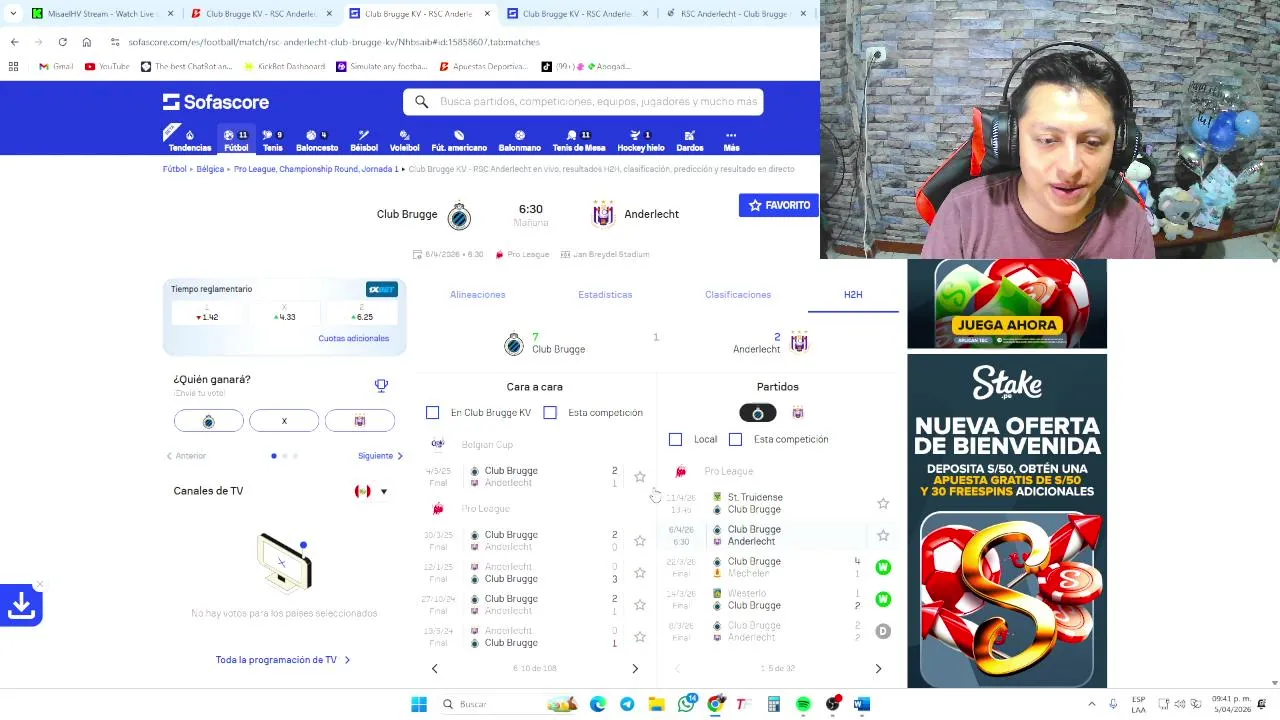The width and height of the screenshot is (1280, 720).
Task: Open the Tenis de Mesa category
Action: click(579, 140)
